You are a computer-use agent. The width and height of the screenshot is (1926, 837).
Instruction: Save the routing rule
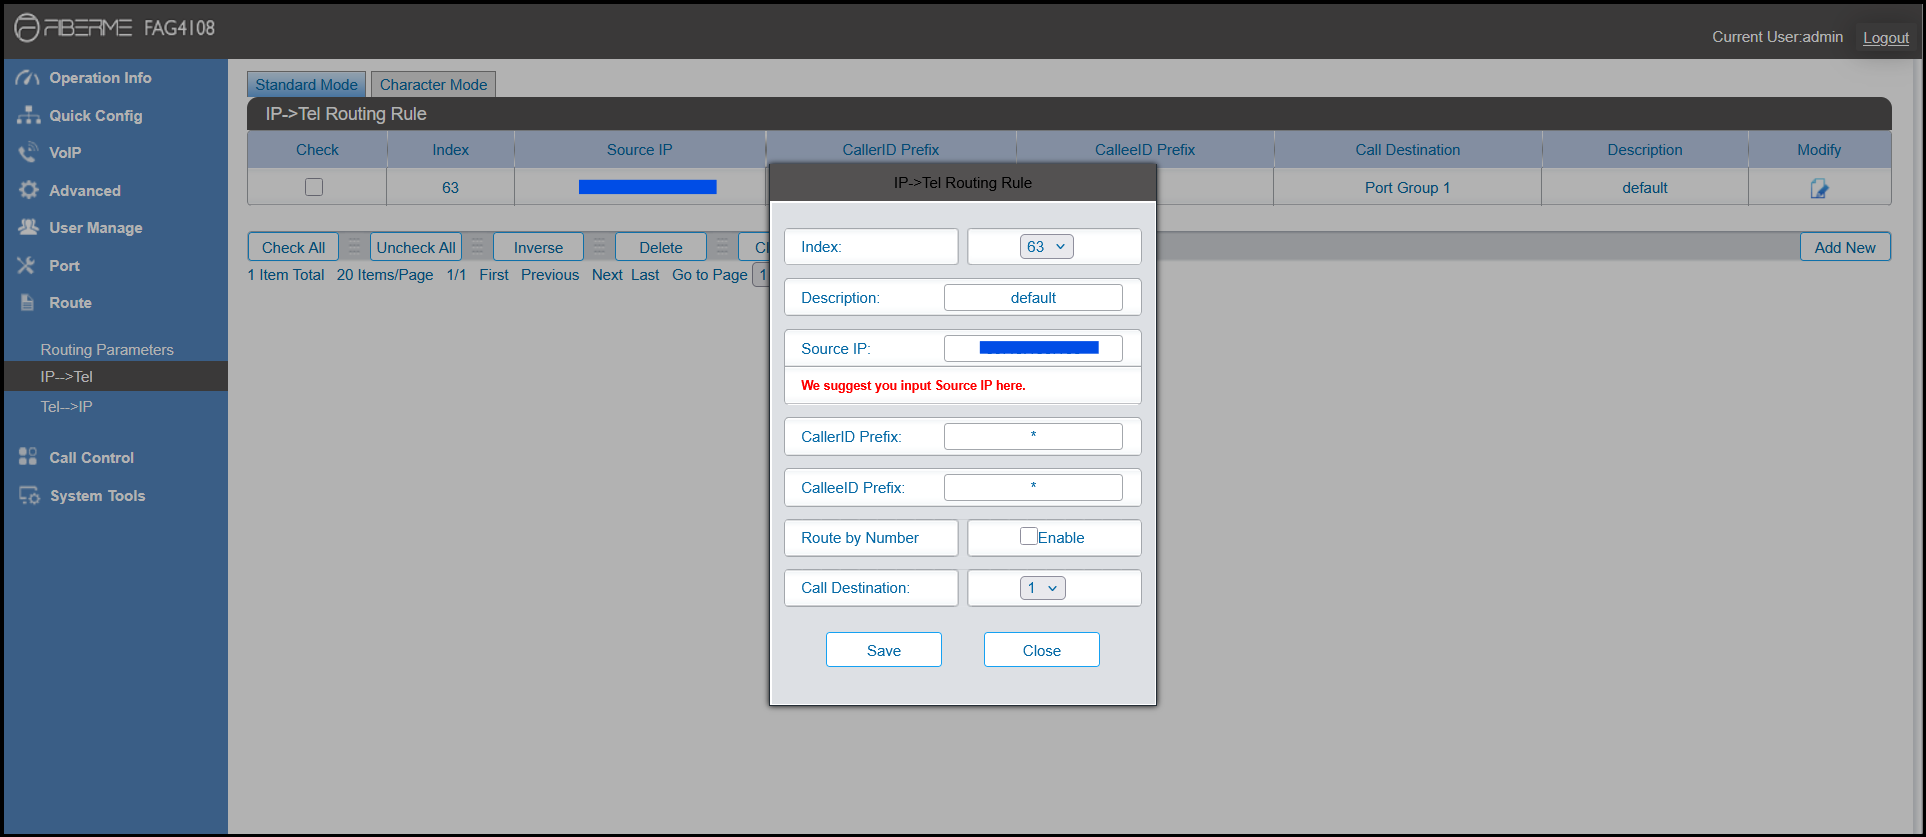click(x=884, y=650)
